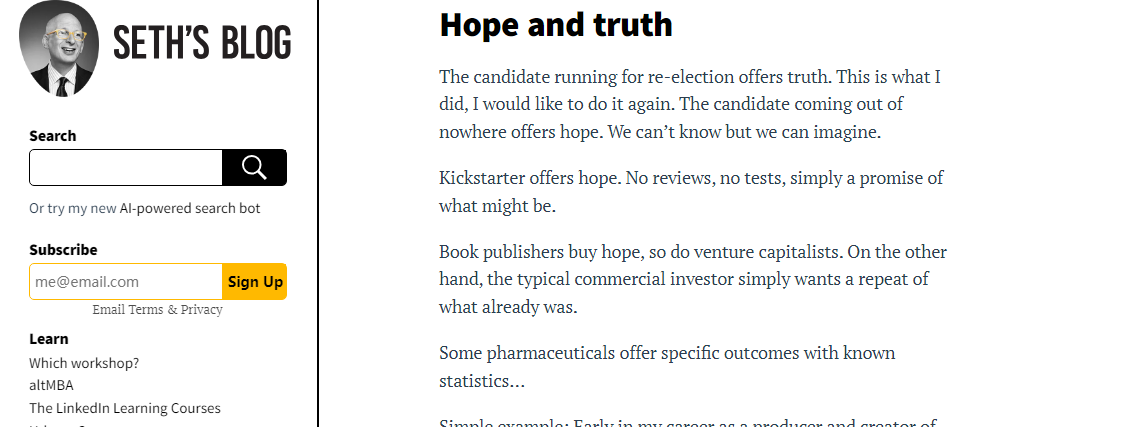Select the Which workshop? menu link

(84, 363)
